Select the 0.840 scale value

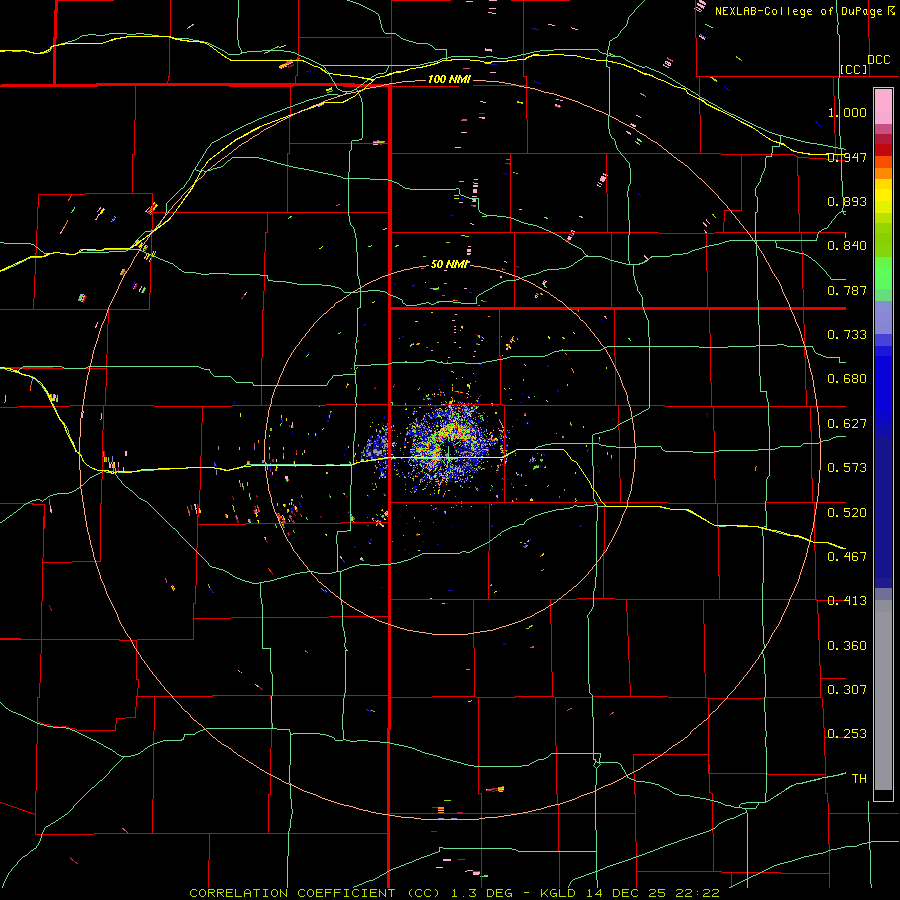point(847,246)
